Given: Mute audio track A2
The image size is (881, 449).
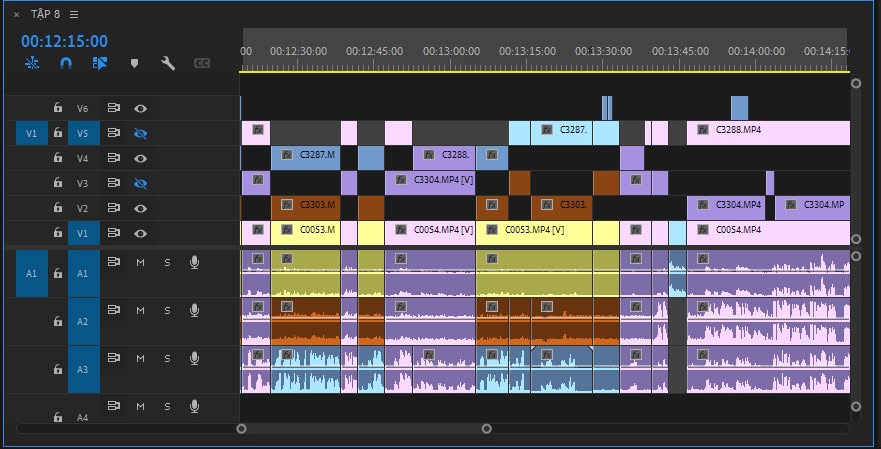Looking at the screenshot, I should (140, 310).
